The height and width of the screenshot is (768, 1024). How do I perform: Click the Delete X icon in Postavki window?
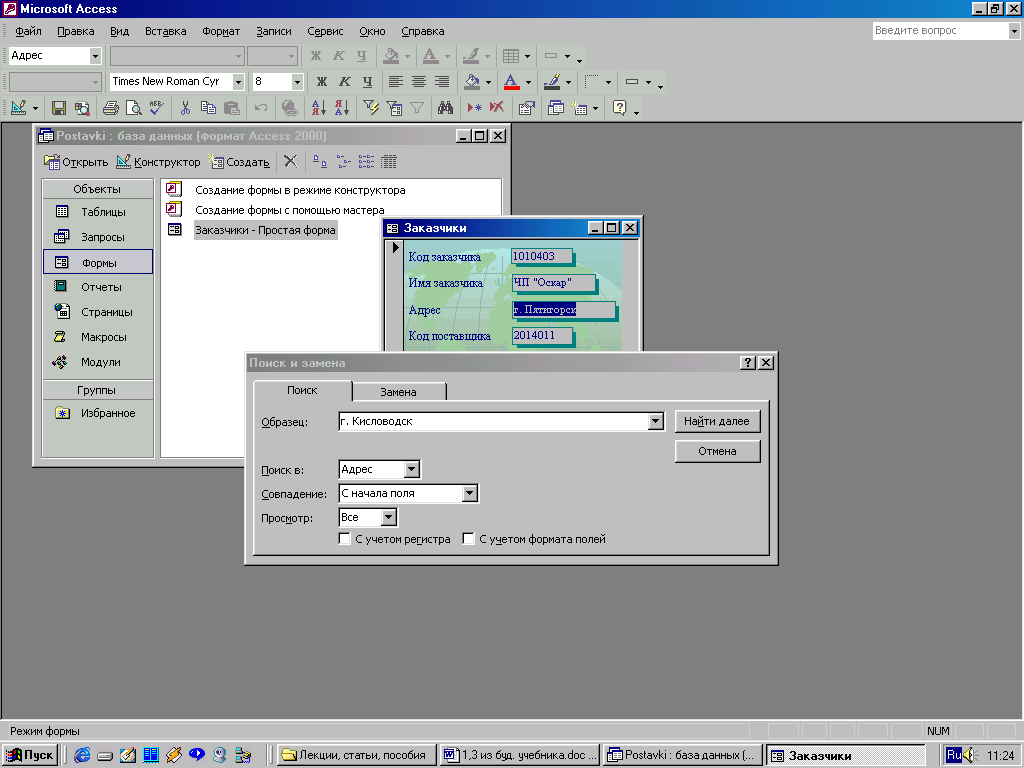coord(291,161)
